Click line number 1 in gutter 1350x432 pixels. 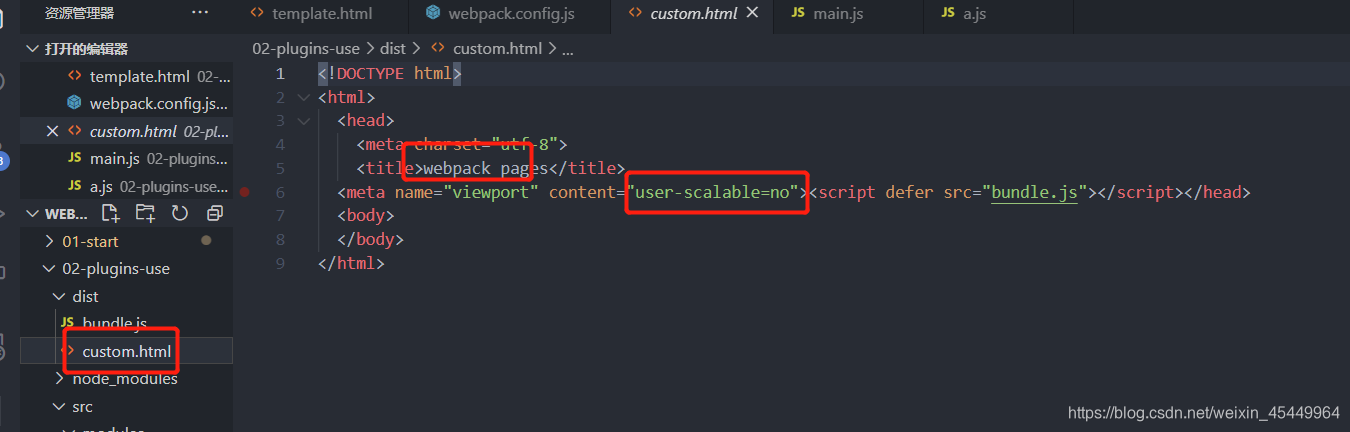coord(280,73)
